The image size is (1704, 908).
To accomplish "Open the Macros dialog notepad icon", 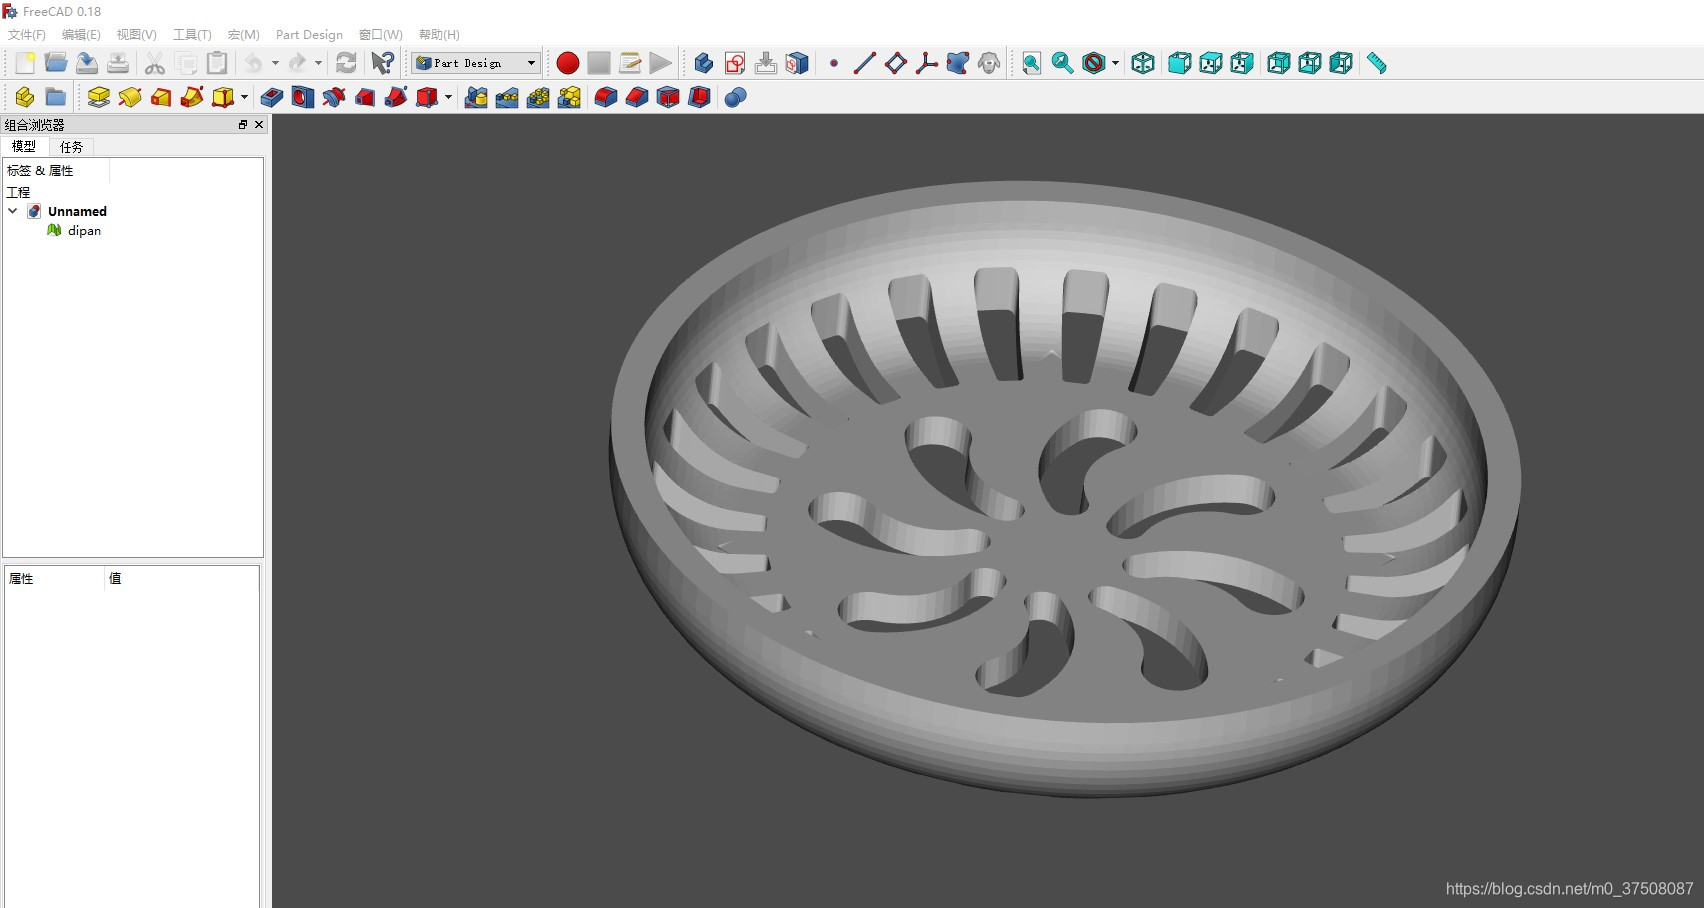I will [x=630, y=63].
